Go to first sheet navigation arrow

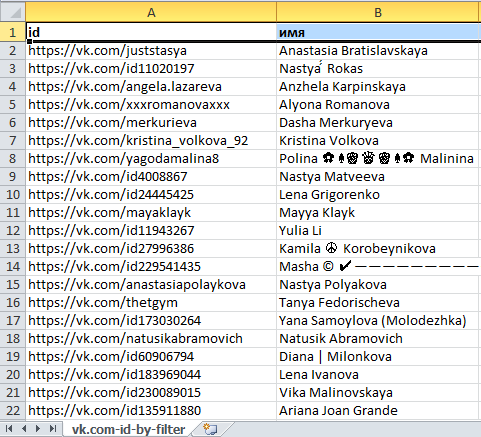9,428
